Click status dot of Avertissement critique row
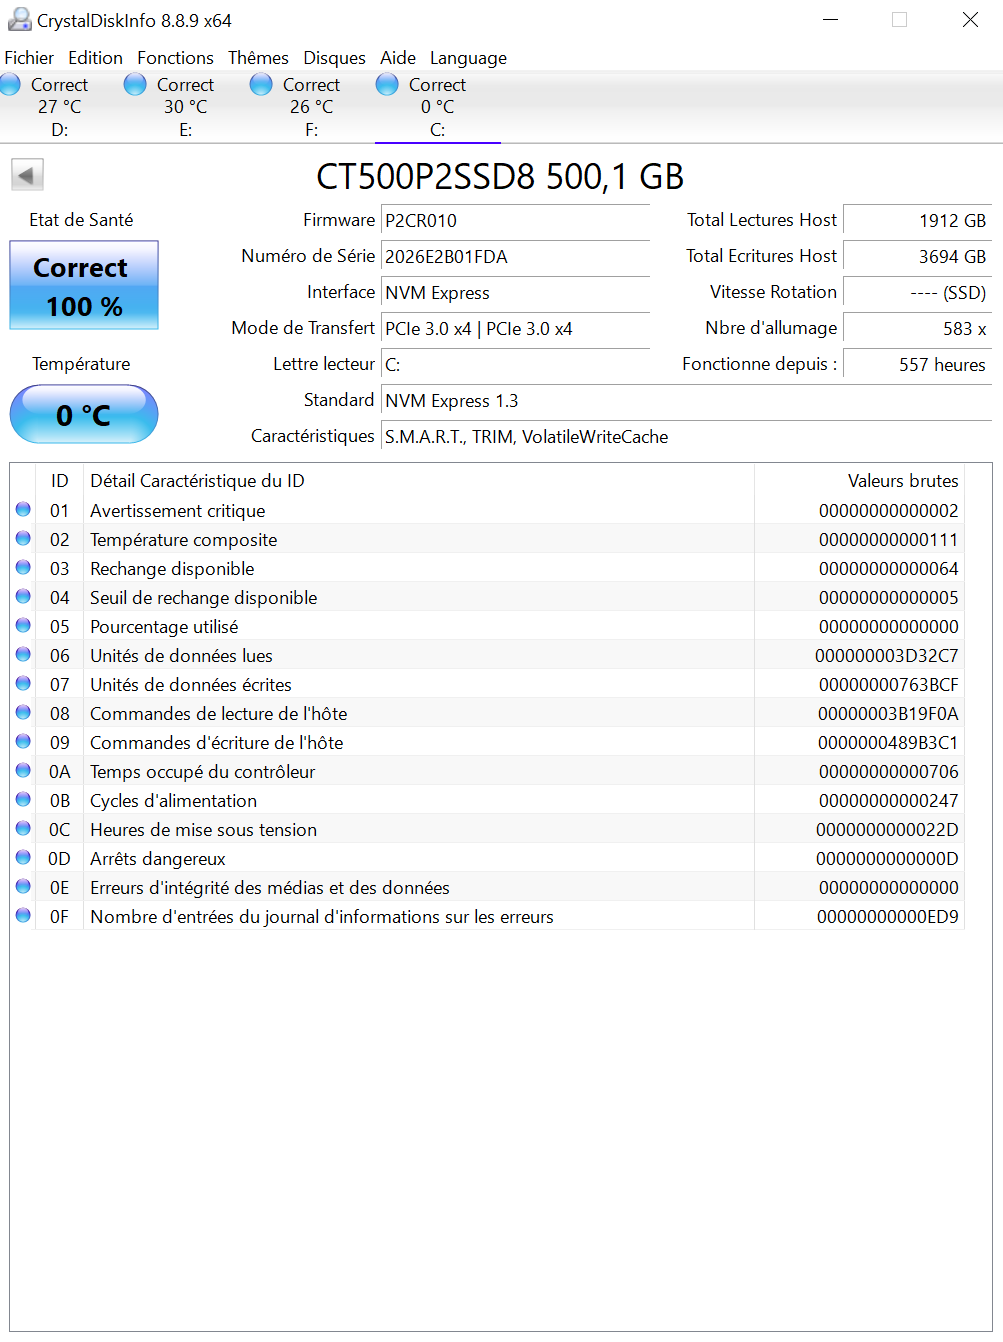Viewport: 1003px width, 1342px height. pos(23,509)
